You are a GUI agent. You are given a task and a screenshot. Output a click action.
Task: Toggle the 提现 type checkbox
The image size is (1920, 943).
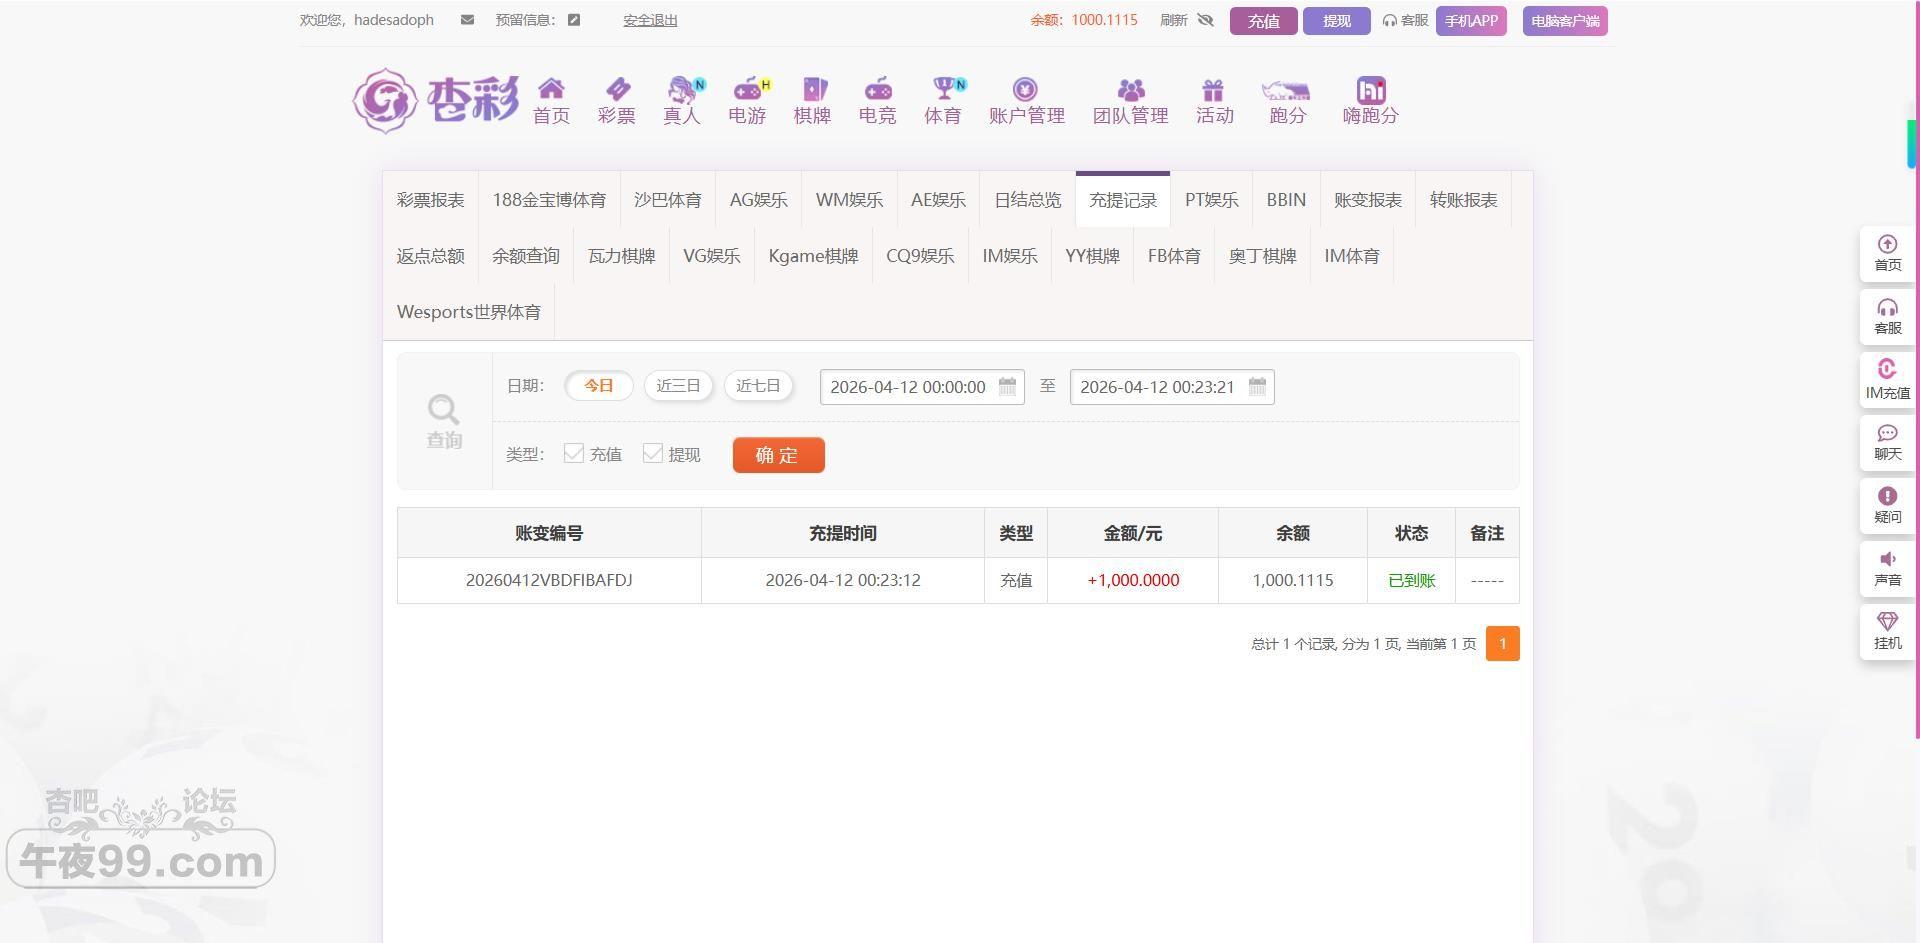(x=653, y=454)
